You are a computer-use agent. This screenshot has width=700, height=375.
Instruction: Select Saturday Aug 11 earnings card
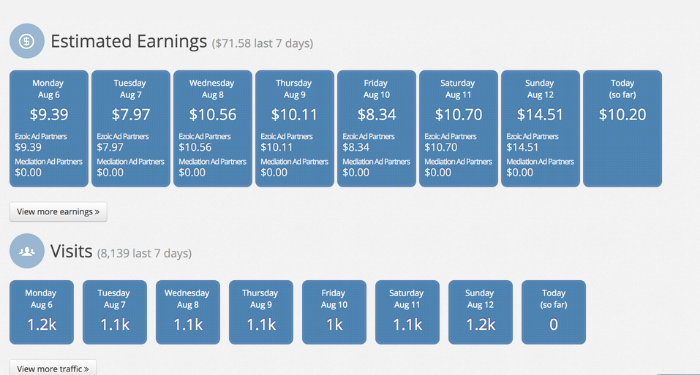point(458,129)
